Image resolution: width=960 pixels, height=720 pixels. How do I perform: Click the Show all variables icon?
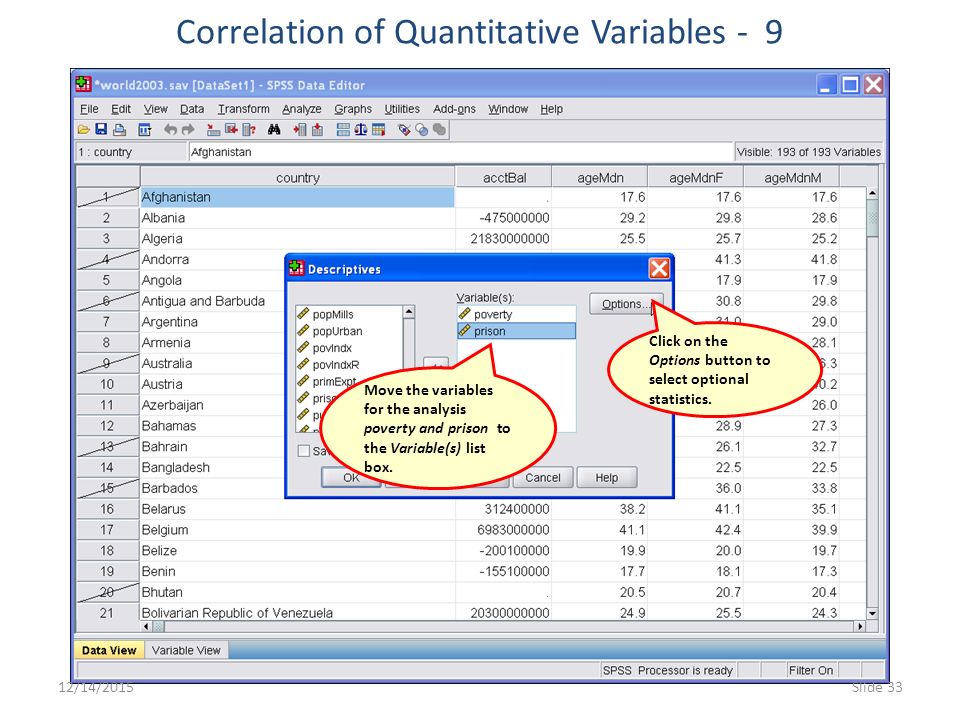pyautogui.click(x=439, y=129)
